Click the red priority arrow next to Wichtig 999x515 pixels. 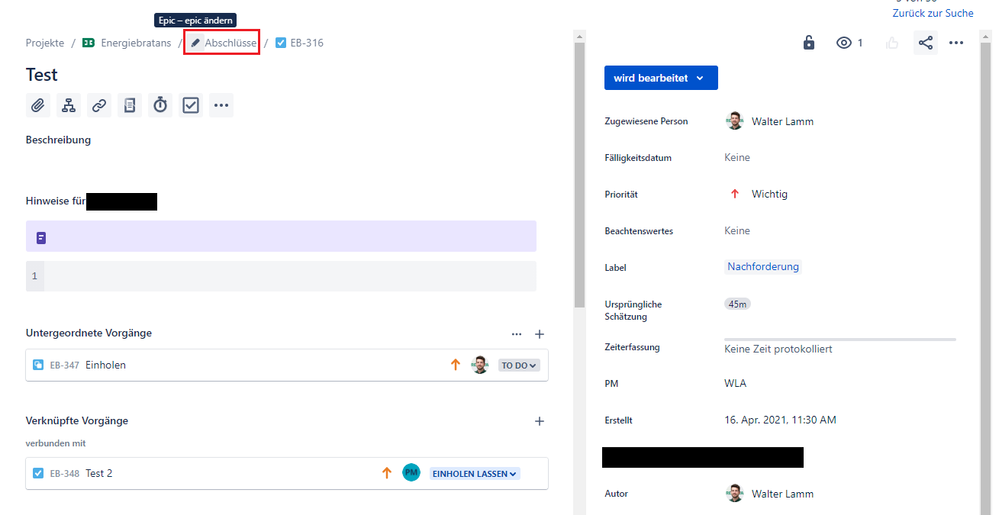tap(735, 194)
